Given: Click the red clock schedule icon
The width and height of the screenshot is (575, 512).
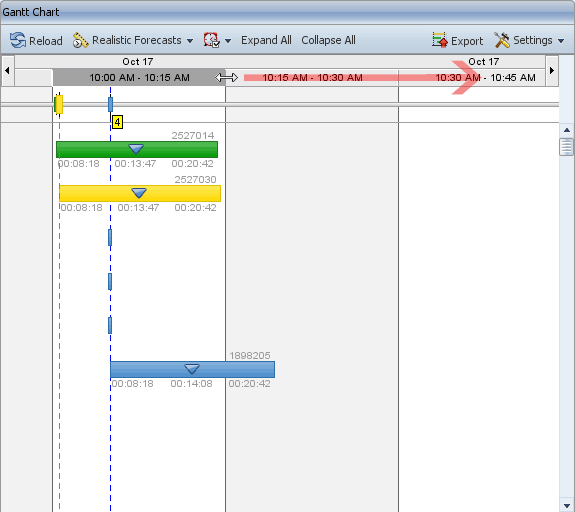Looking at the screenshot, I should tap(212, 40).
